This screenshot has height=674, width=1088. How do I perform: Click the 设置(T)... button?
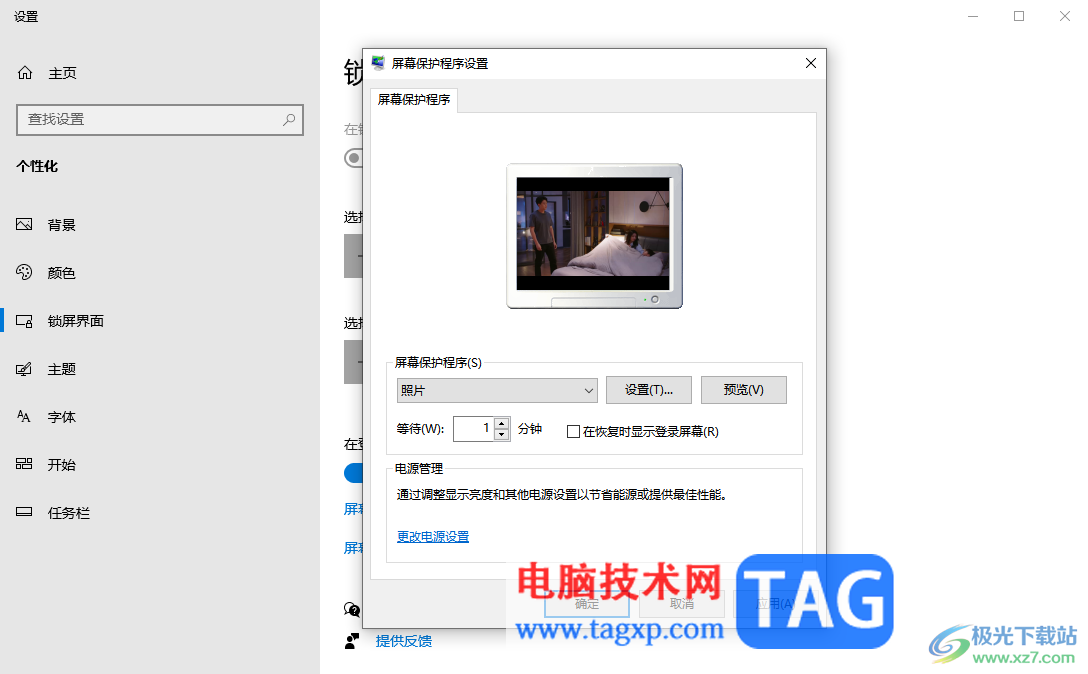pyautogui.click(x=649, y=390)
